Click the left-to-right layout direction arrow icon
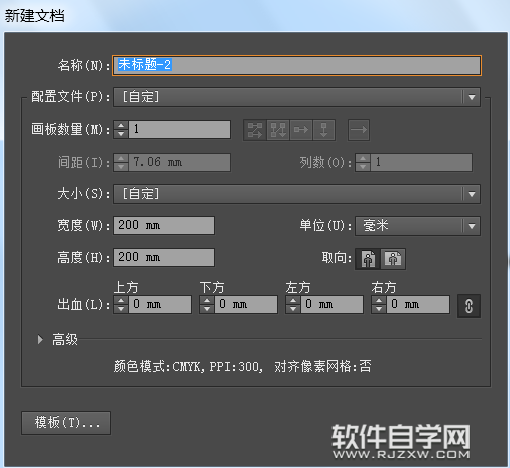Screen dimensions: 510x468 click(x=359, y=130)
